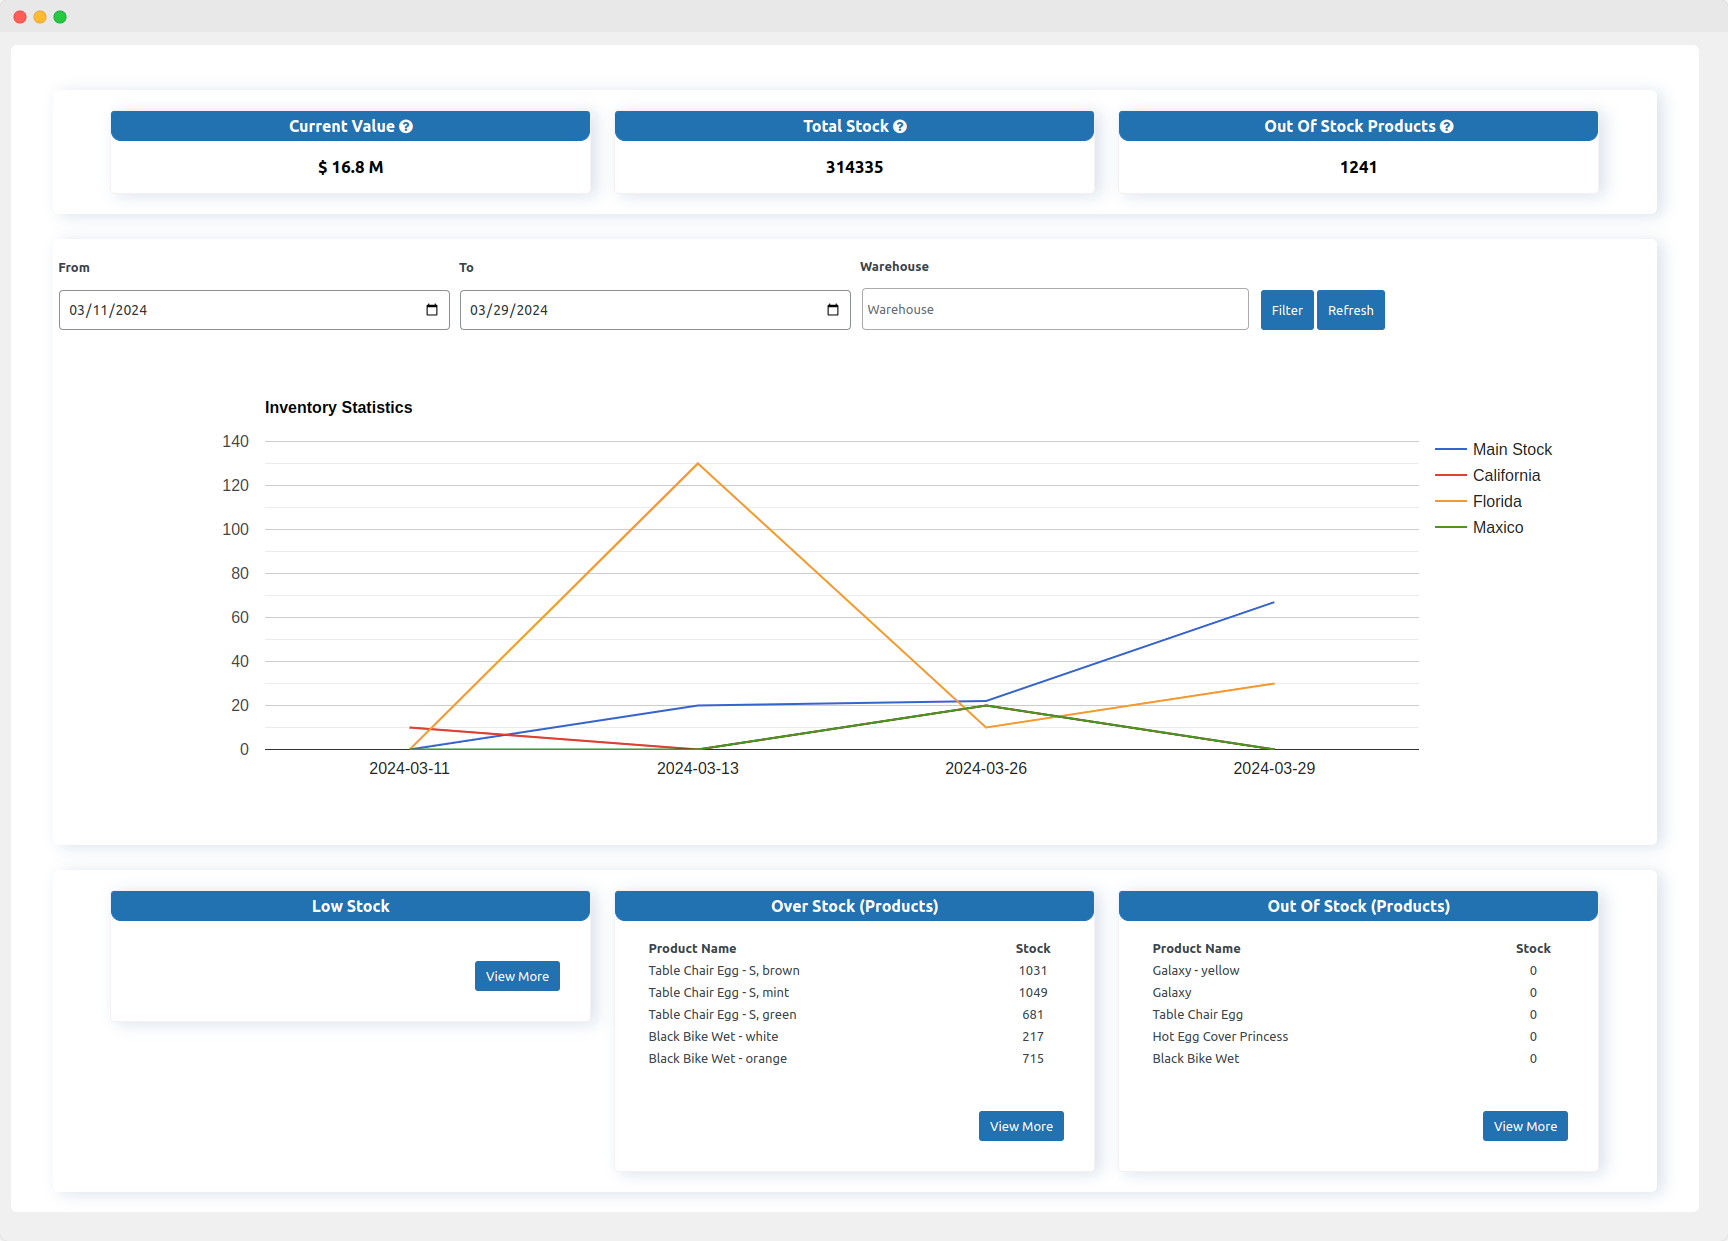
Task: Click the Total Stock help icon
Action: pos(899,126)
